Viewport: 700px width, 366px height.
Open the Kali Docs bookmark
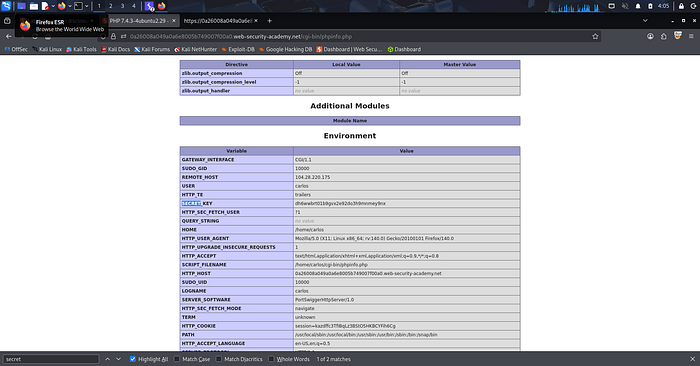coord(116,49)
